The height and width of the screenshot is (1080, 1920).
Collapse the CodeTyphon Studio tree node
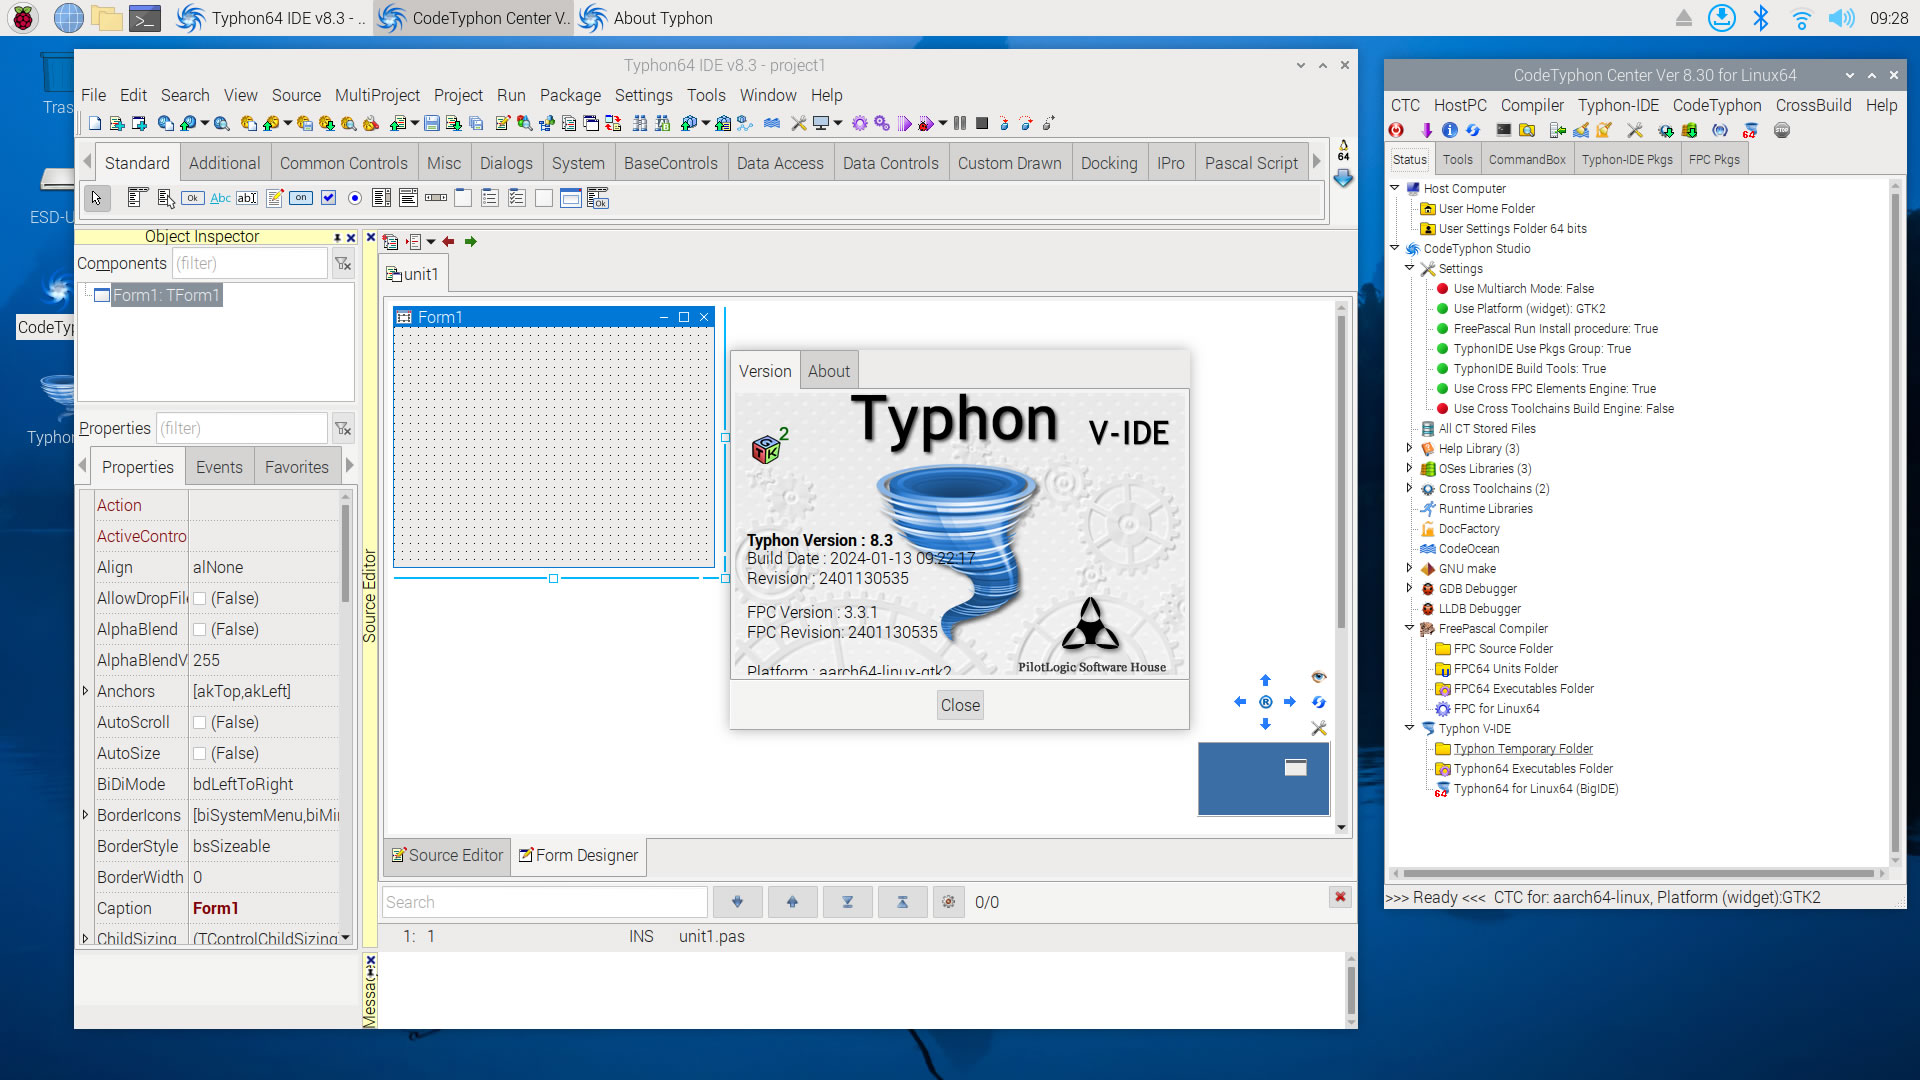pyautogui.click(x=1395, y=248)
